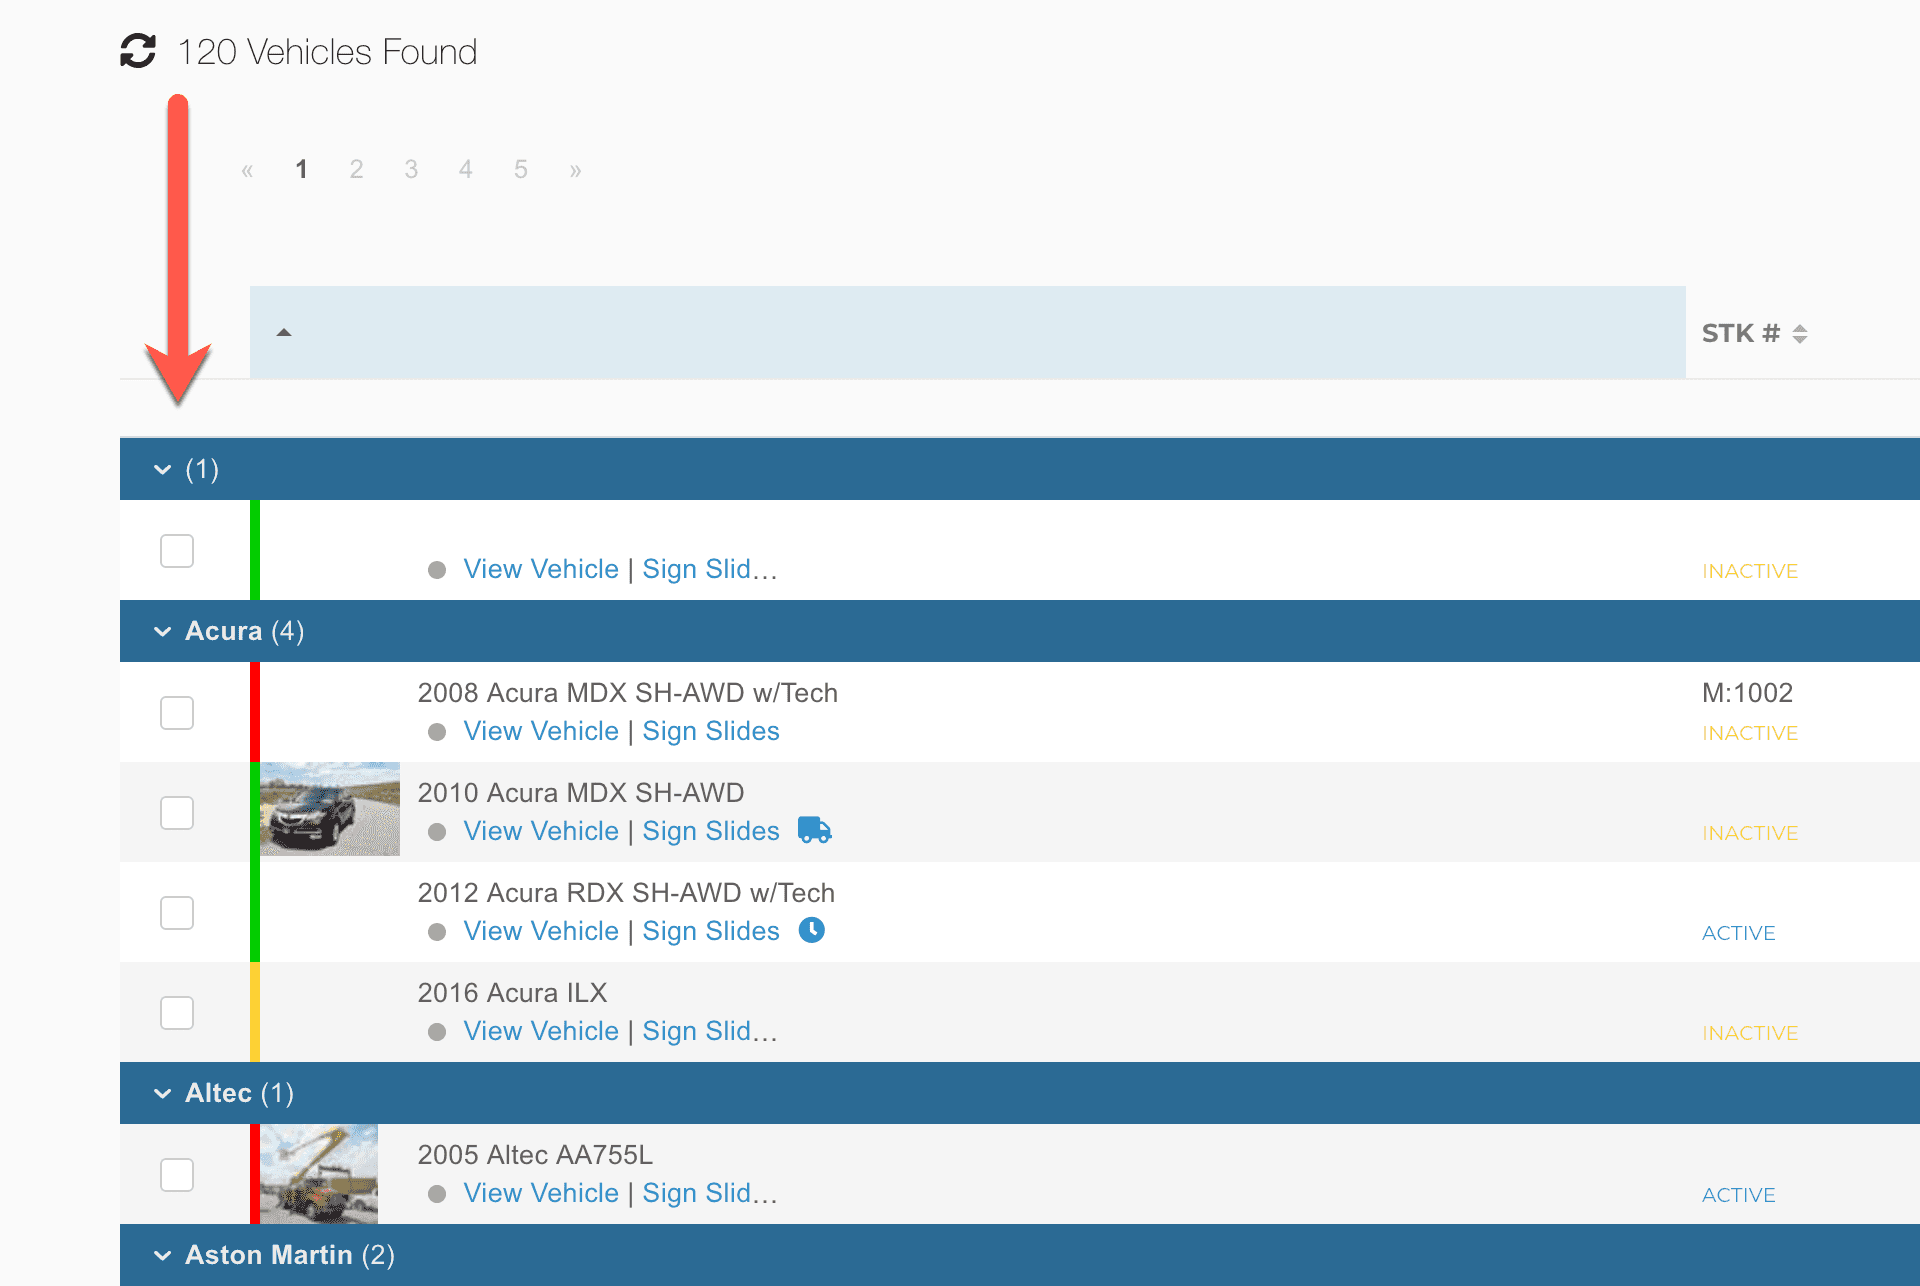Click the refresh vehicles icon
This screenshot has height=1286, width=1920.
click(138, 51)
